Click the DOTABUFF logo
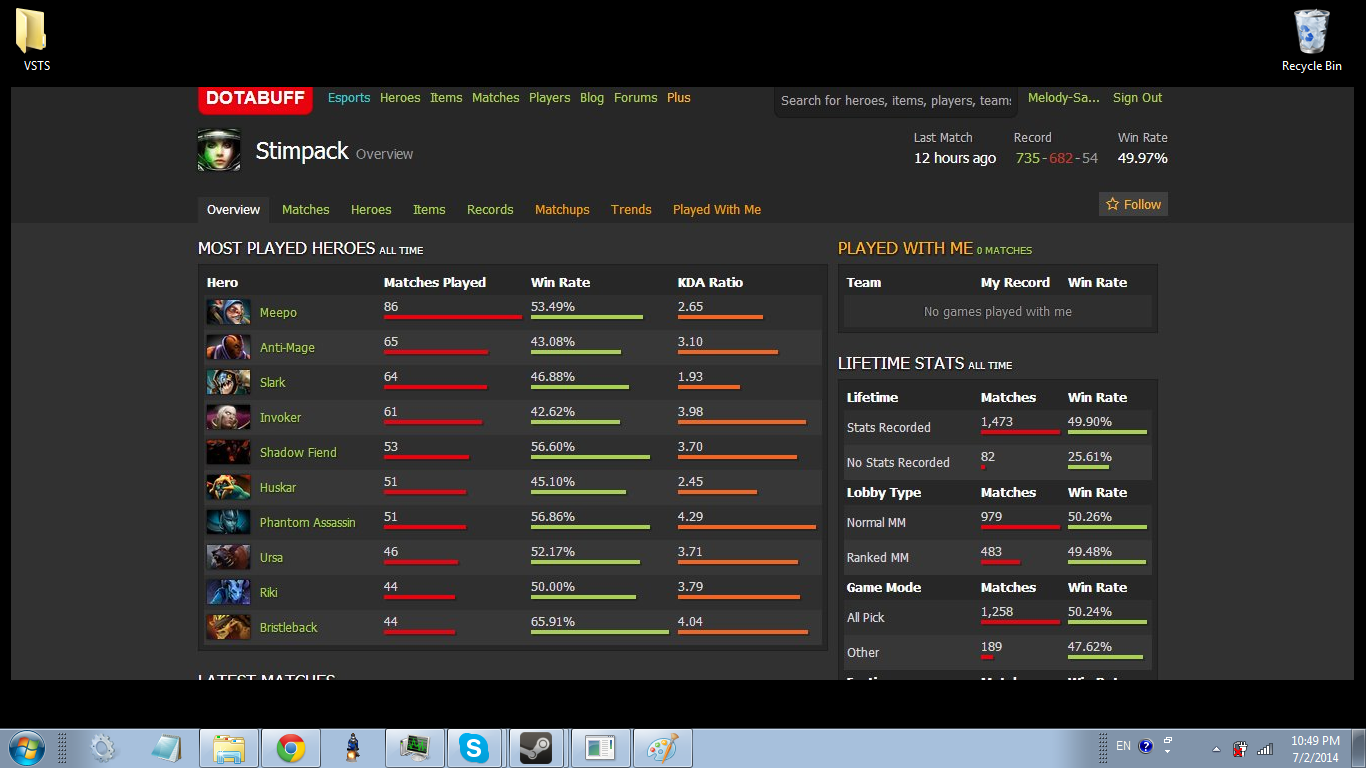The image size is (1366, 768). pyautogui.click(x=255, y=99)
